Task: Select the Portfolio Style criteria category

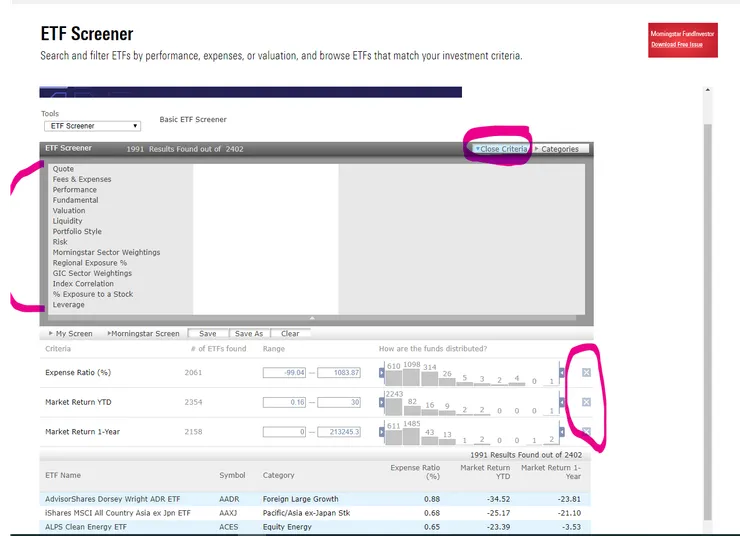Action: 77,231
